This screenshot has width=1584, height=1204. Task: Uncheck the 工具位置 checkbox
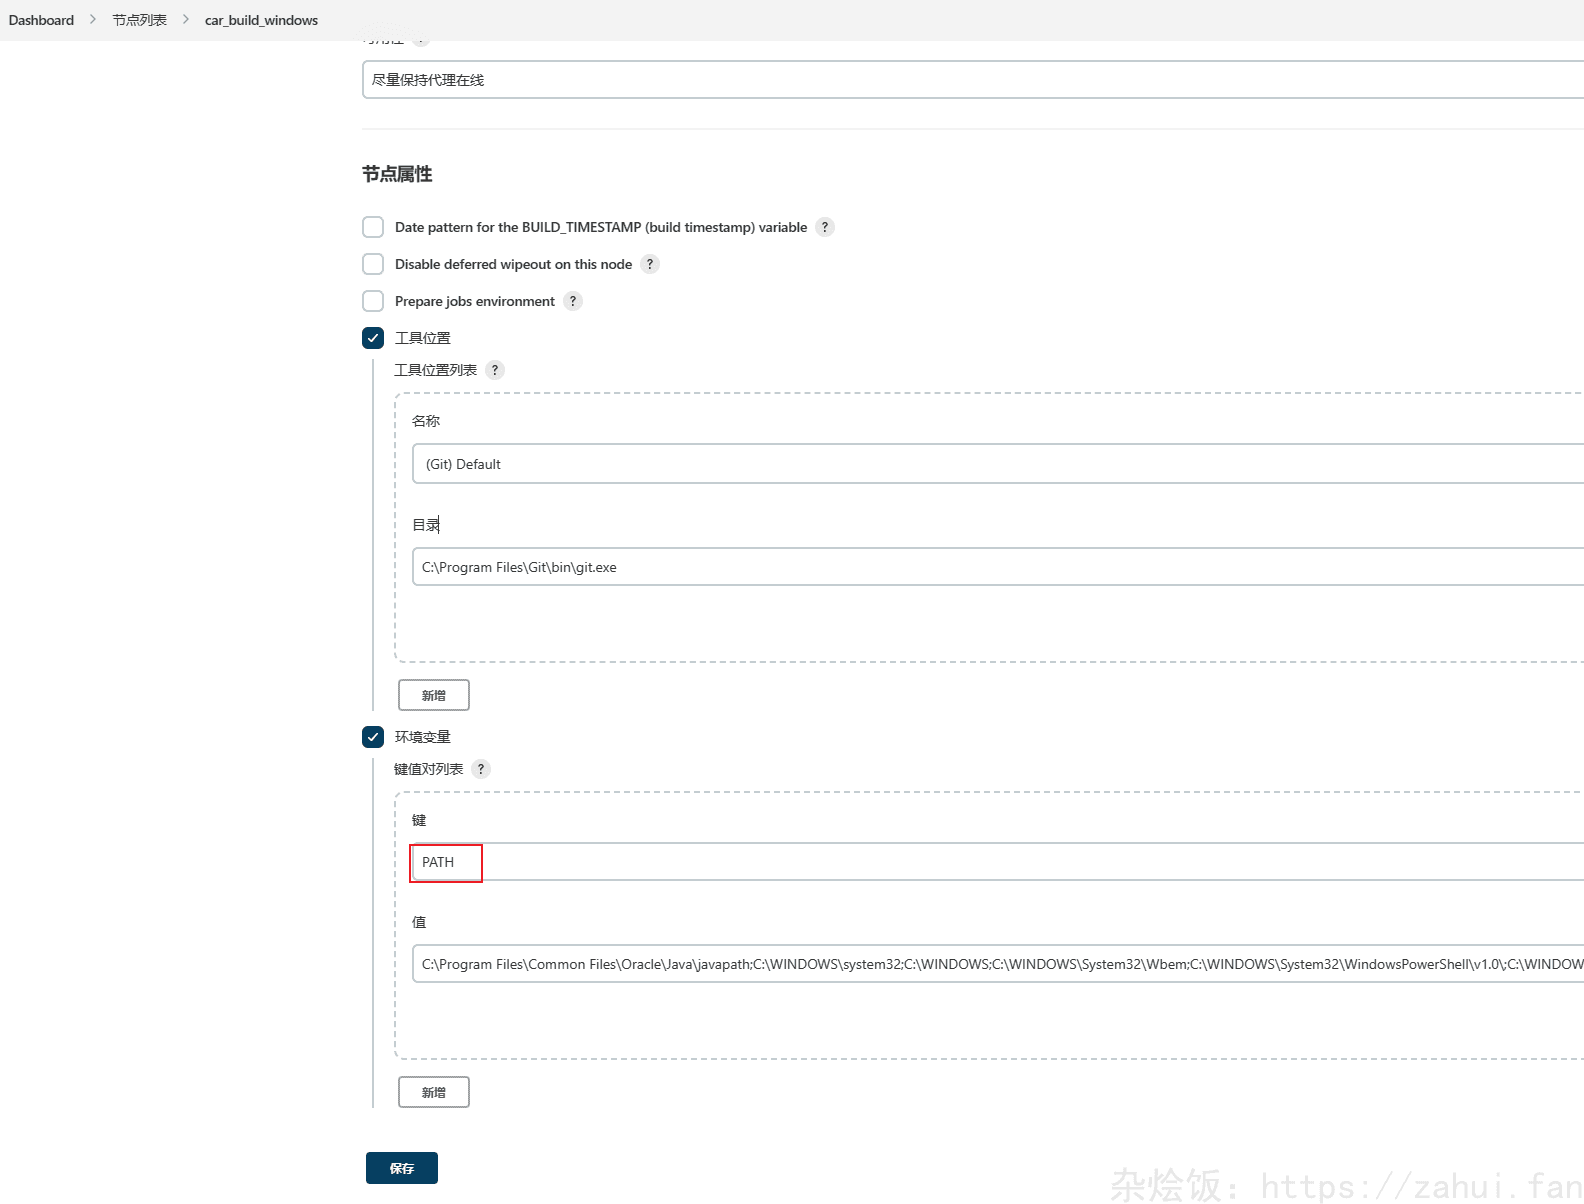tap(373, 338)
